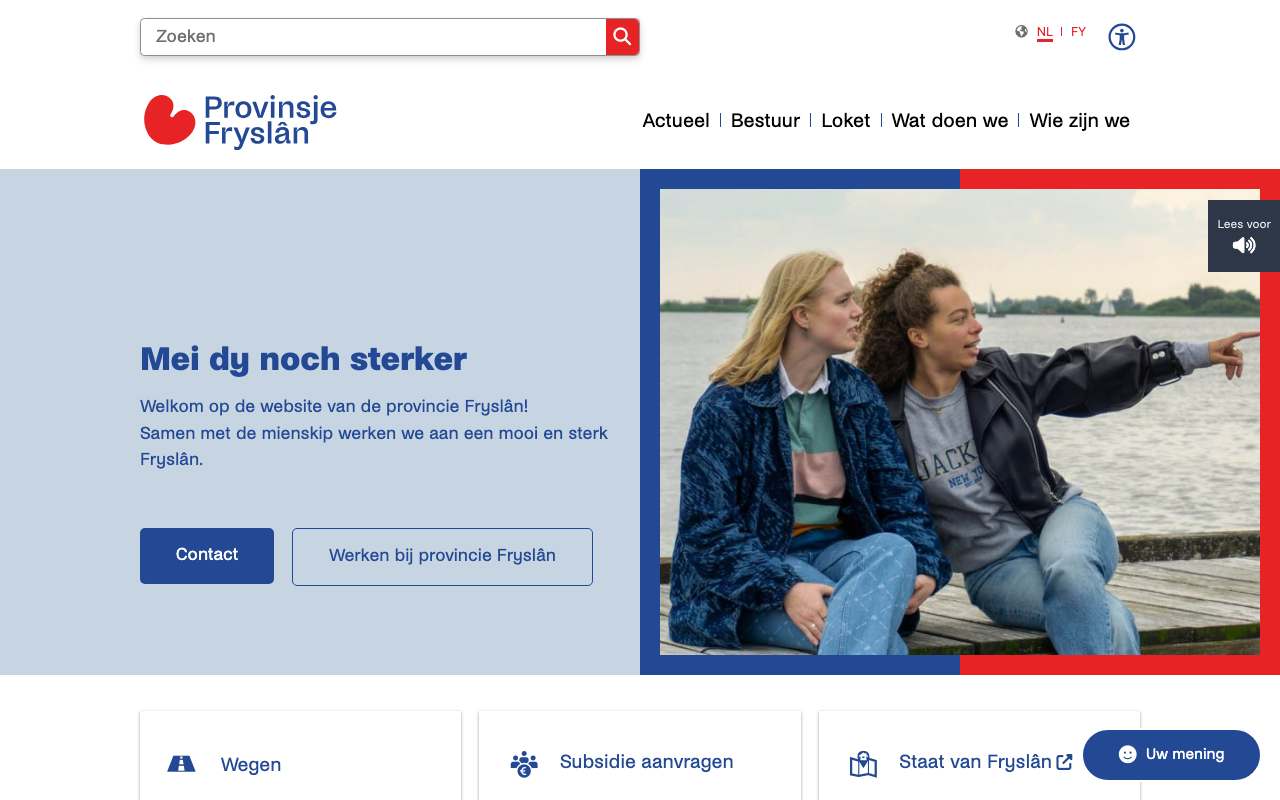Switch language to FY
Viewport: 1280px width, 800px height.
tap(1078, 32)
